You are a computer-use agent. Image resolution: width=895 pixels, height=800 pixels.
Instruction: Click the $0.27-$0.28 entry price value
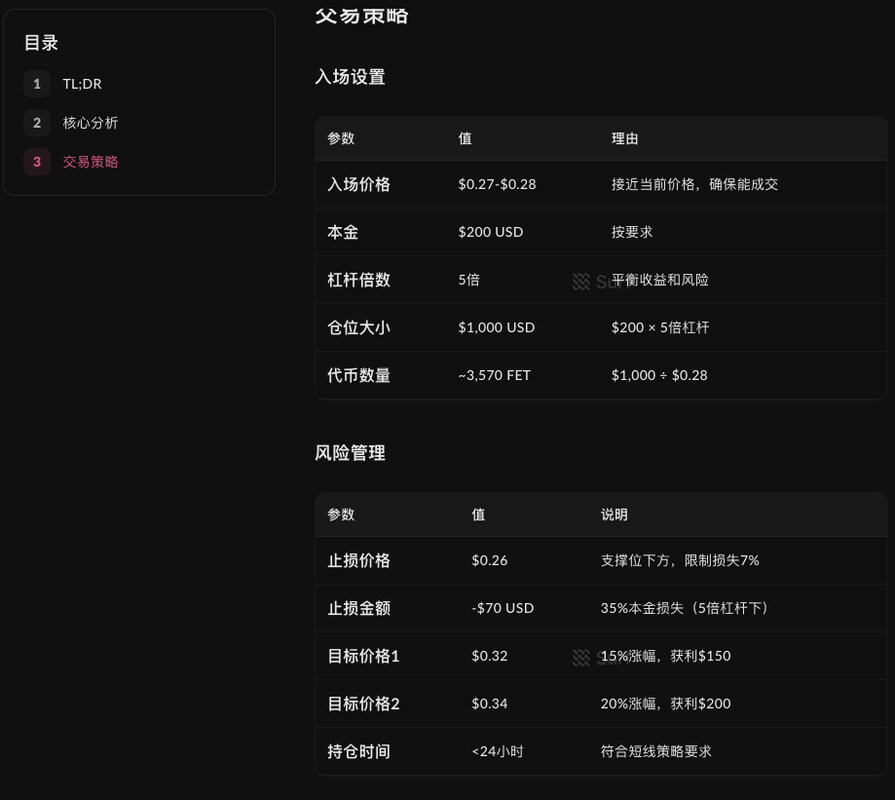click(497, 184)
